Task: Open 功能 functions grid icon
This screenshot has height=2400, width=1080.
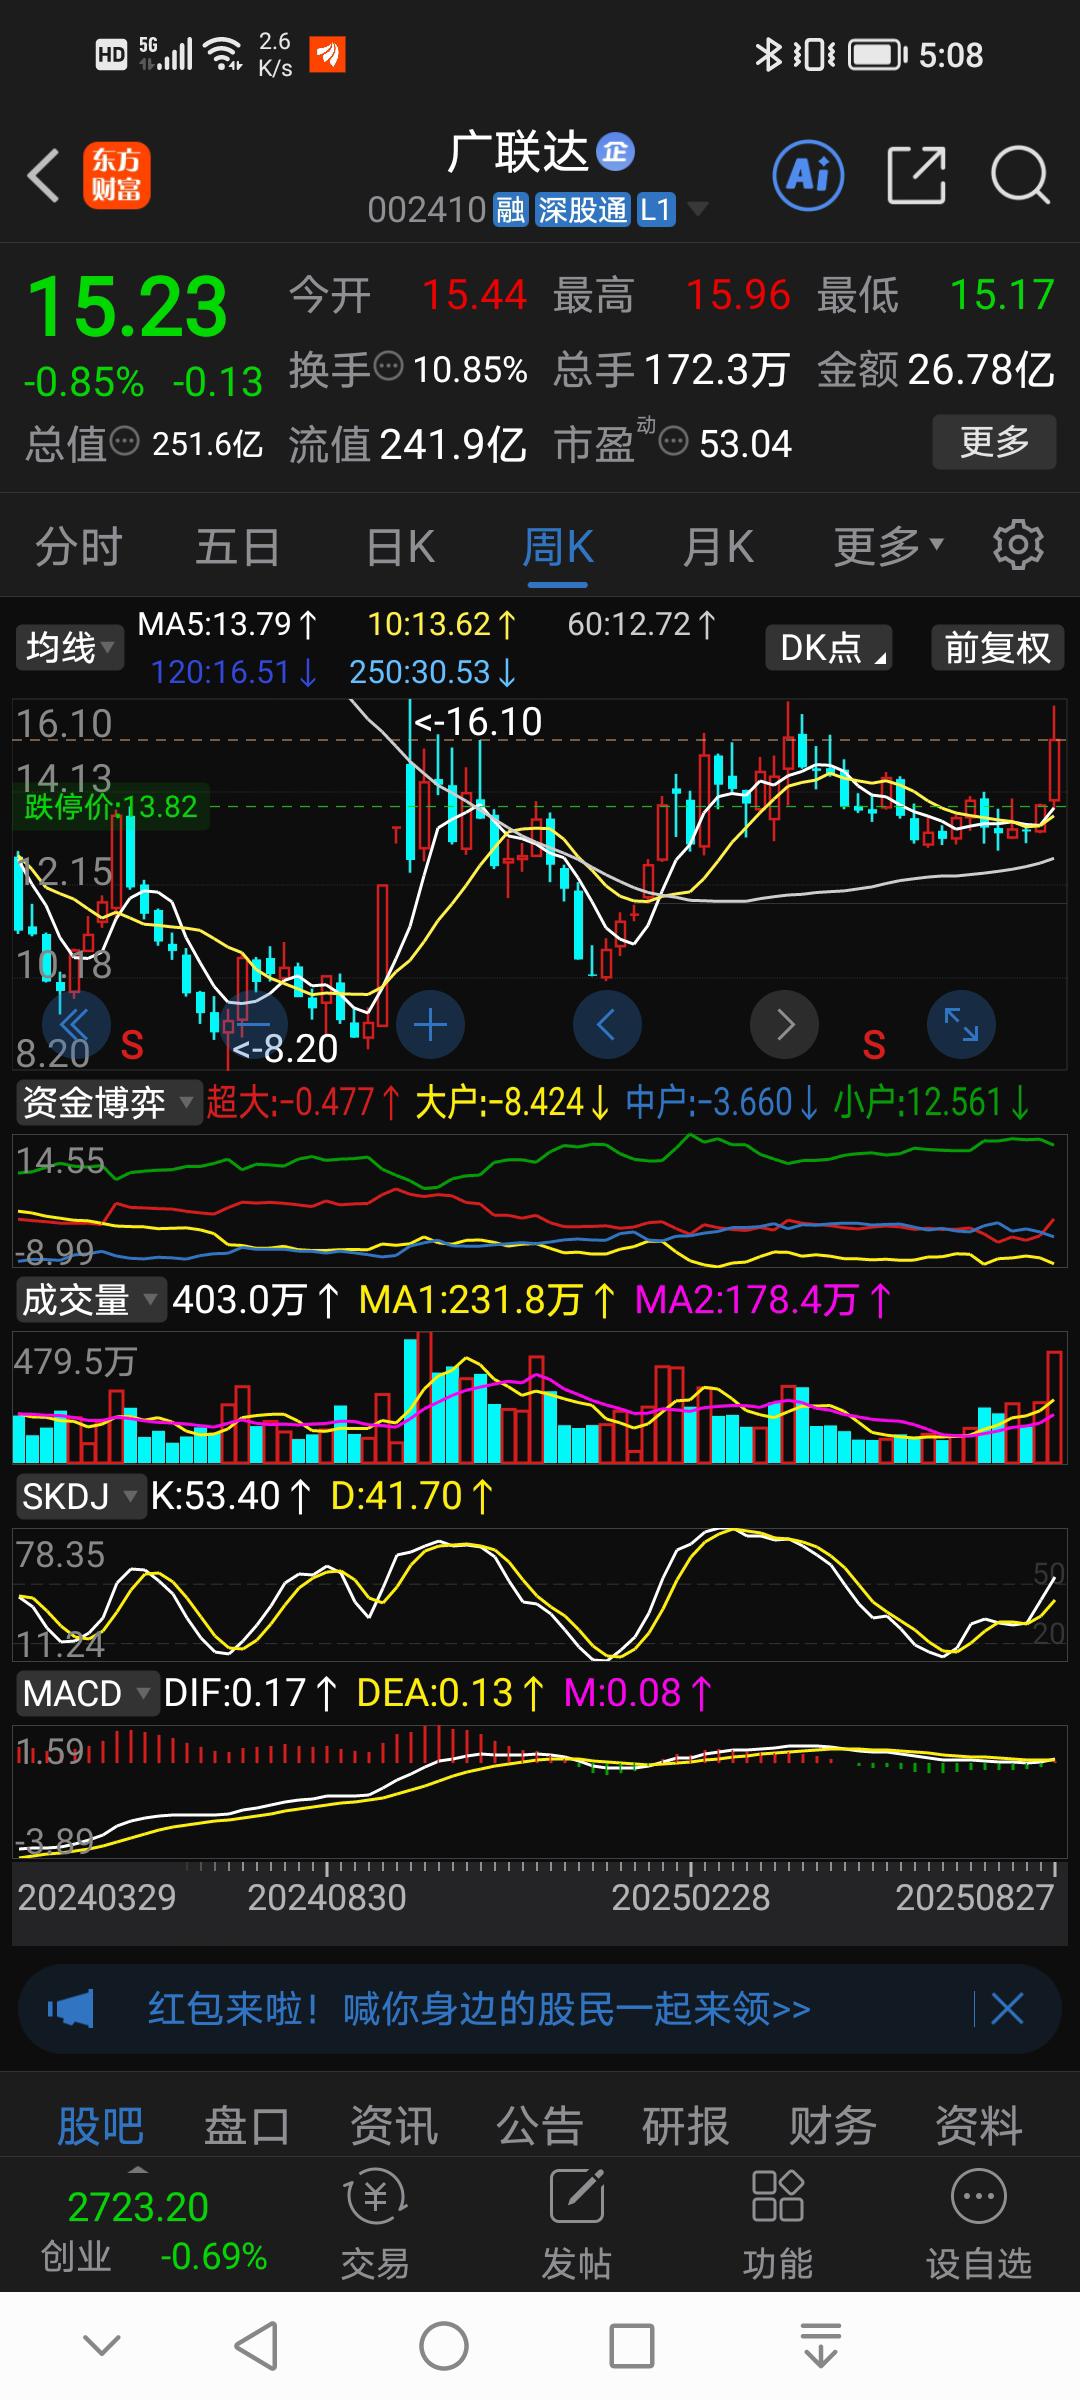Action: 777,2225
